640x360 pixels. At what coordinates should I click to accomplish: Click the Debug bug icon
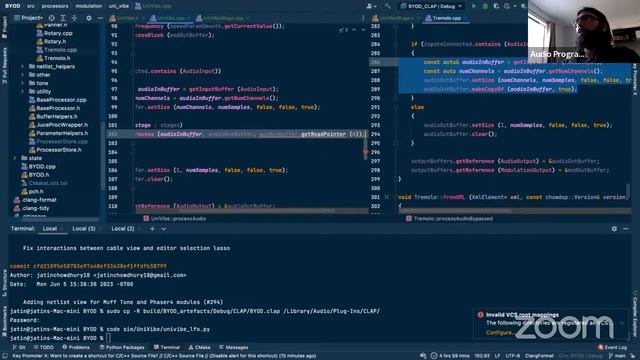(485, 6)
